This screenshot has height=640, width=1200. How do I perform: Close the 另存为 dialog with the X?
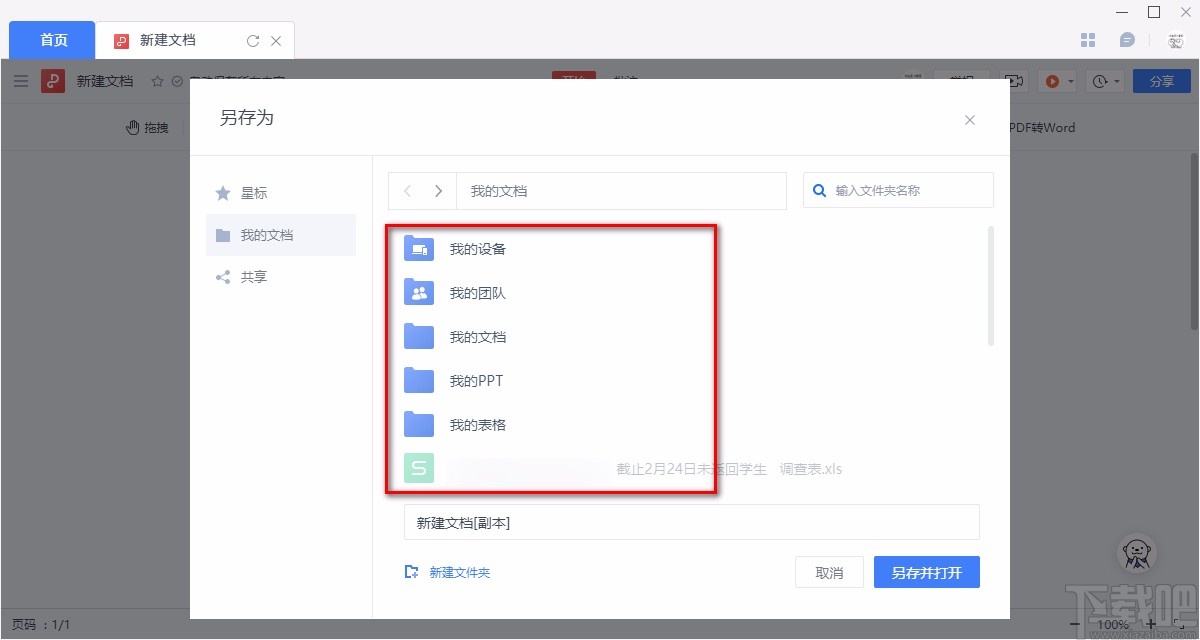969,120
